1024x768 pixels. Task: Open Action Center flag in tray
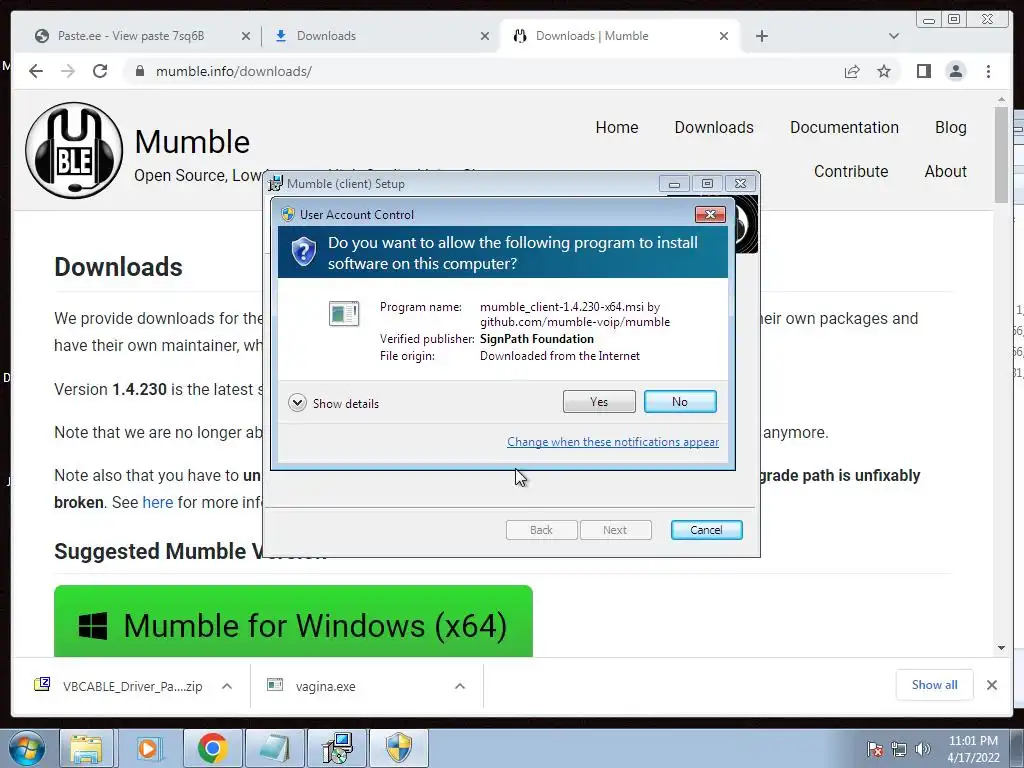(x=874, y=749)
